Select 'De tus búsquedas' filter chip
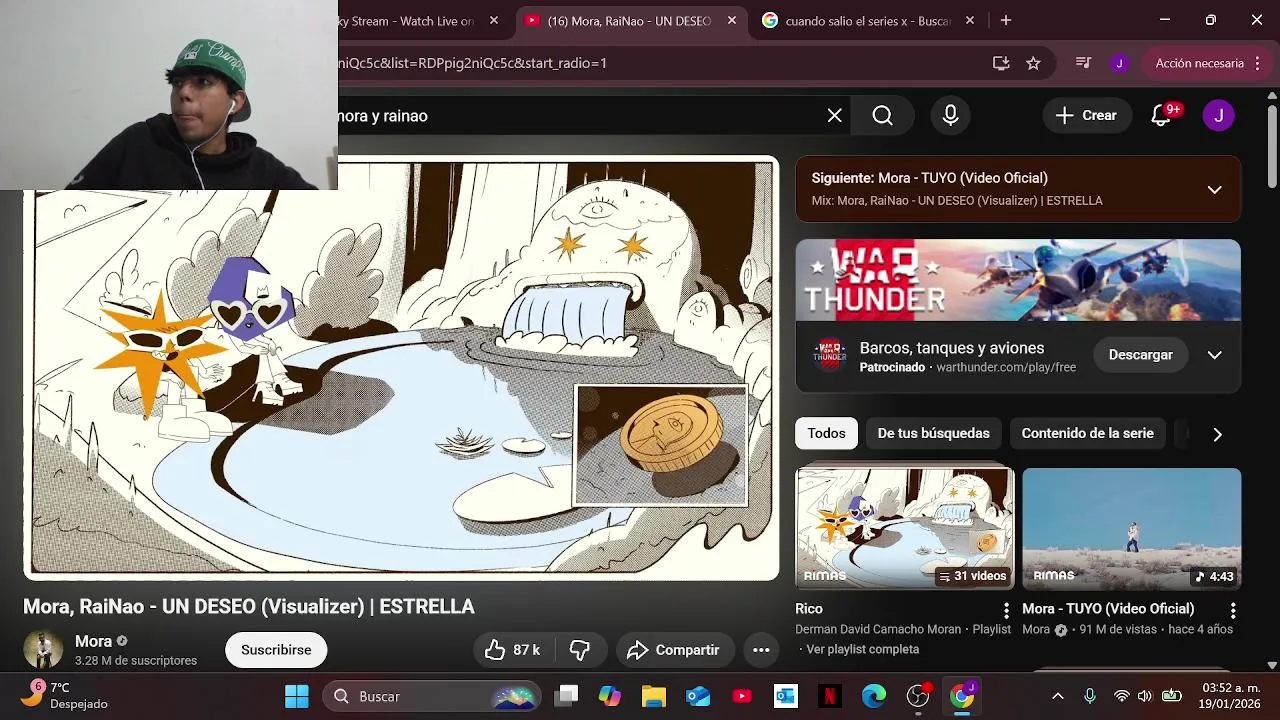Viewport: 1280px width, 720px height. pos(933,434)
